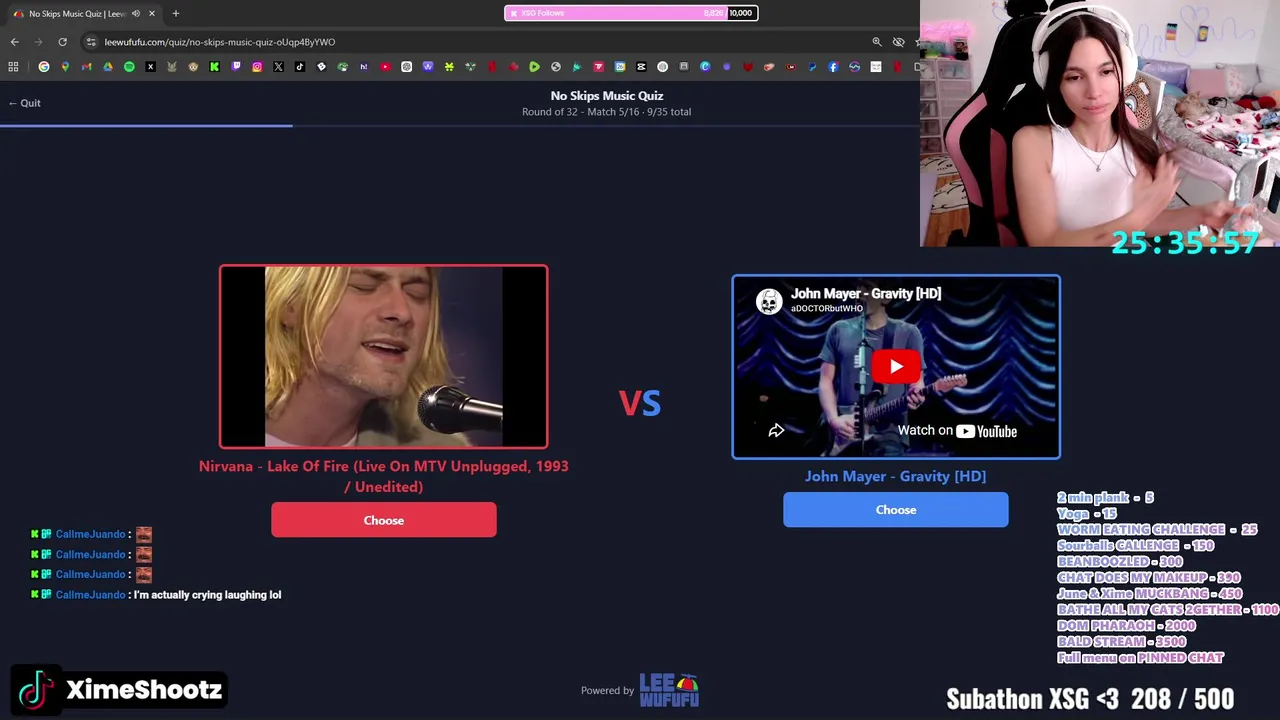Open the Facebook bookmark icon
This screenshot has width=1280, height=720.
pyautogui.click(x=833, y=67)
